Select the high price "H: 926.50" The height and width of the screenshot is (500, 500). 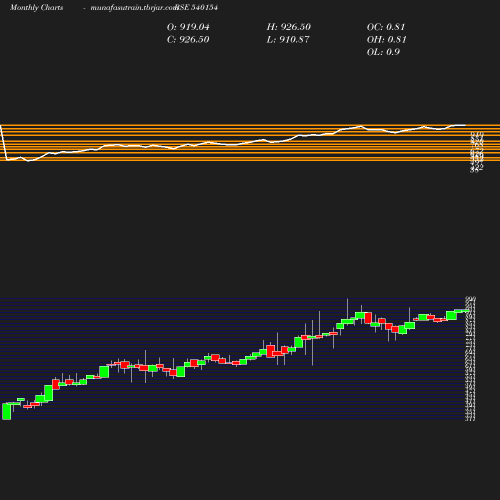289,27
